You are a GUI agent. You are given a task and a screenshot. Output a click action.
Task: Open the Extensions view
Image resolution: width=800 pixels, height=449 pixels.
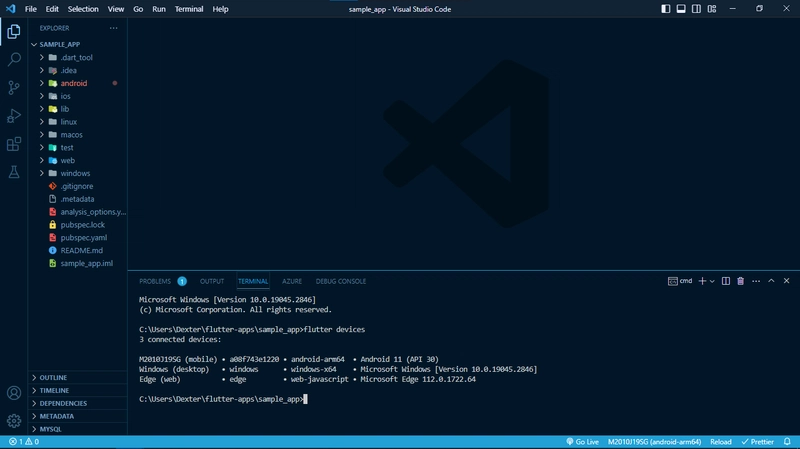pyautogui.click(x=14, y=144)
